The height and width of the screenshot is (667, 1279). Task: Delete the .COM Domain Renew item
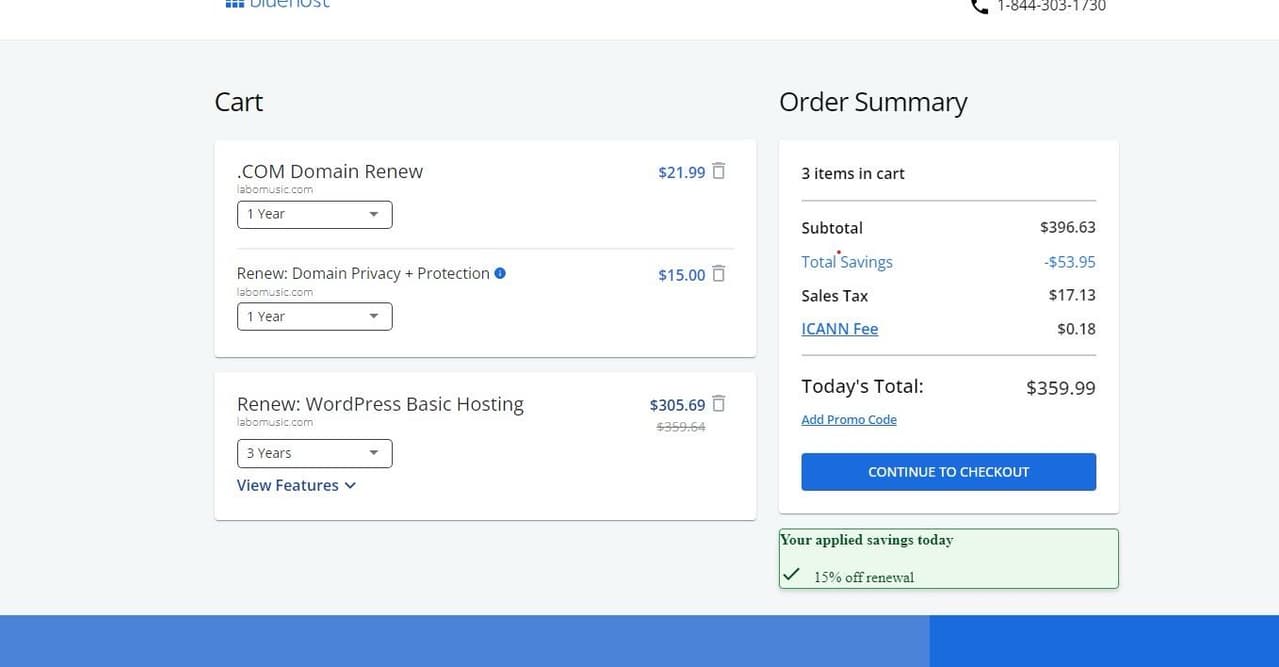(x=719, y=171)
